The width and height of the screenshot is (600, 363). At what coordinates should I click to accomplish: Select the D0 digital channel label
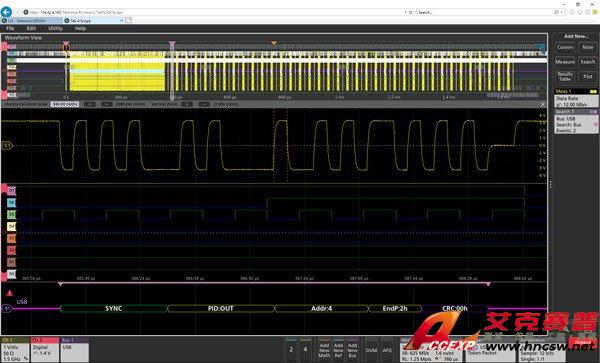pos(12,274)
